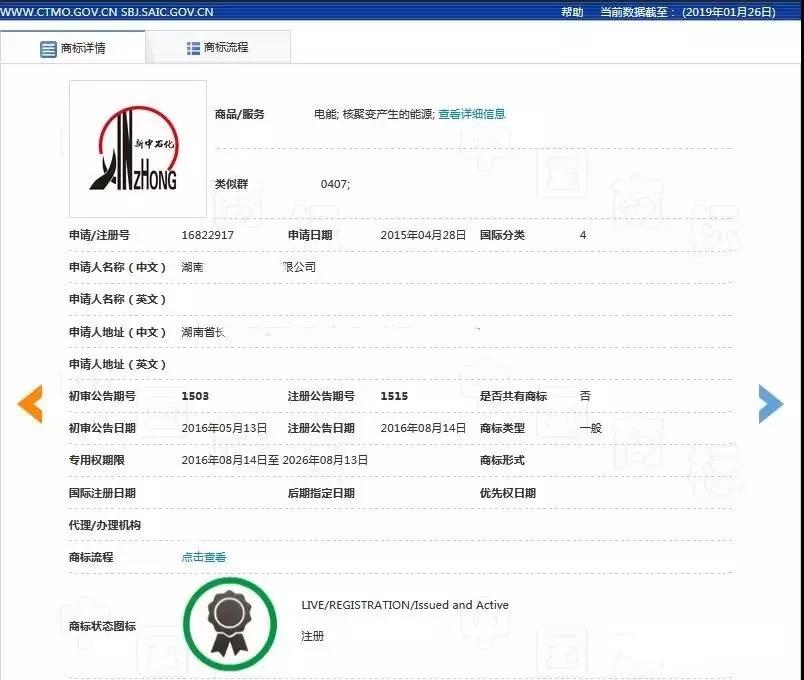
Task: Click the trademark type value 一般
Action: coord(591,428)
